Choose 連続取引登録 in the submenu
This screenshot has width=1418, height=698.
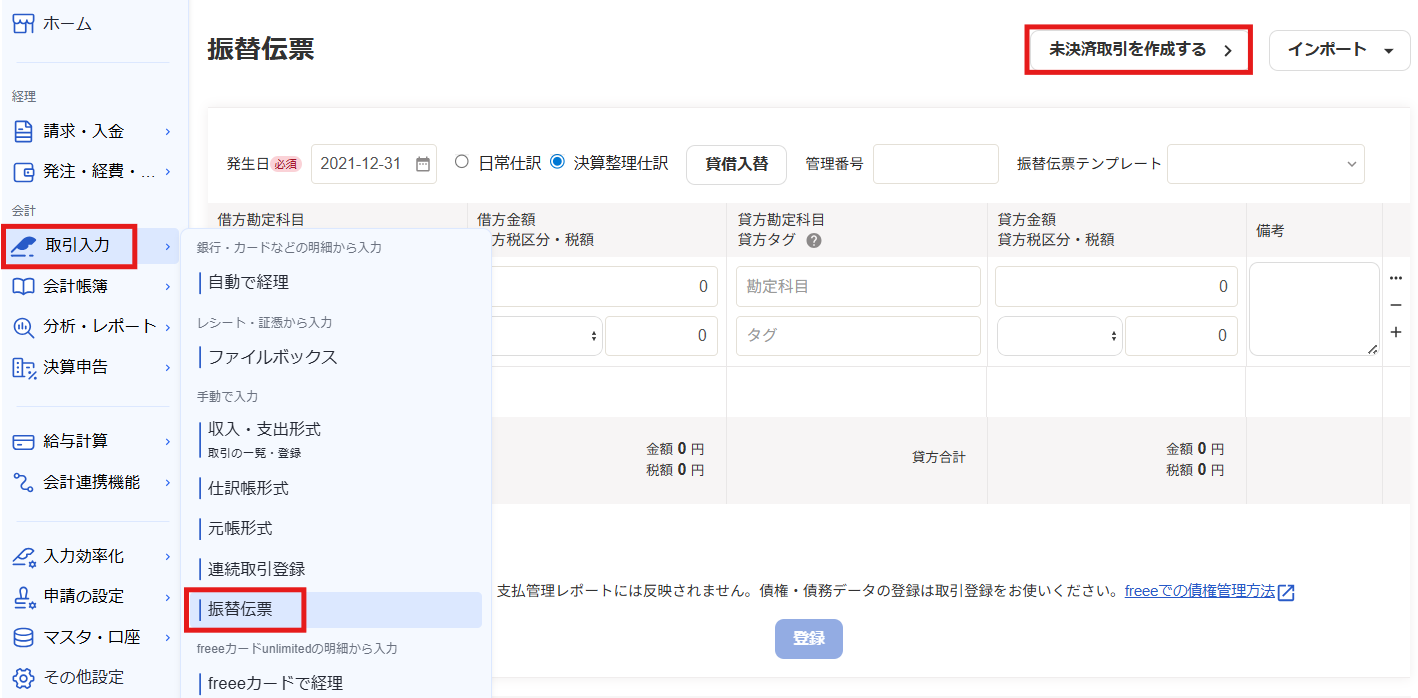tap(256, 568)
